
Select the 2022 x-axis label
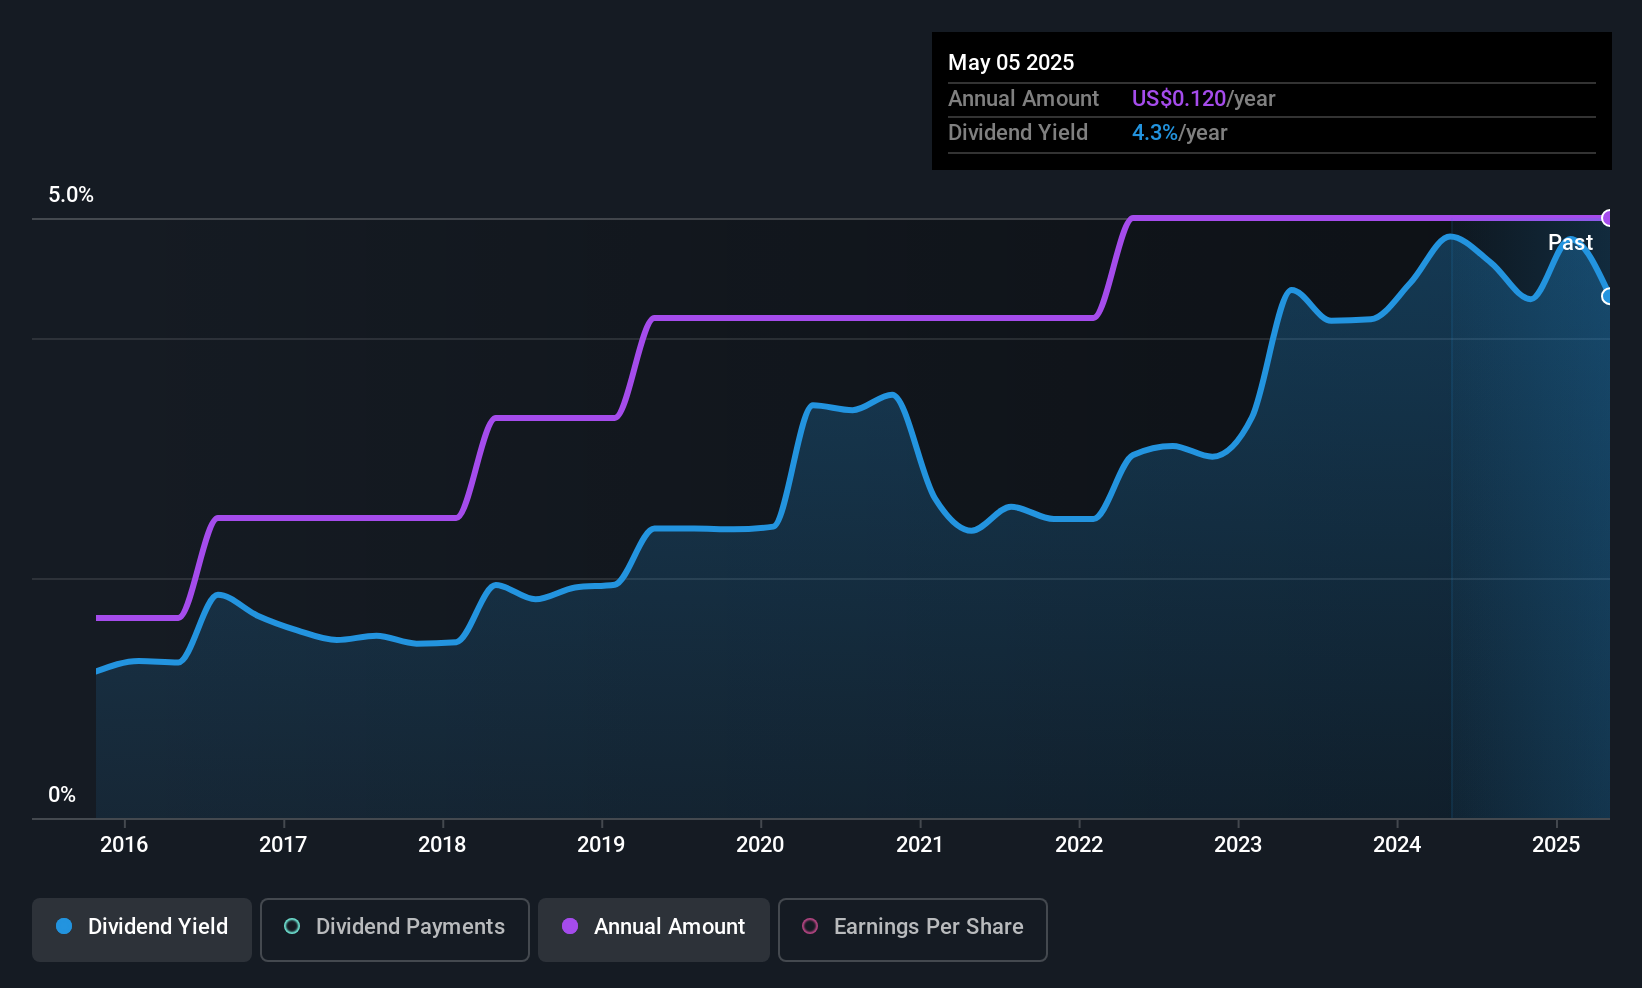[1079, 844]
